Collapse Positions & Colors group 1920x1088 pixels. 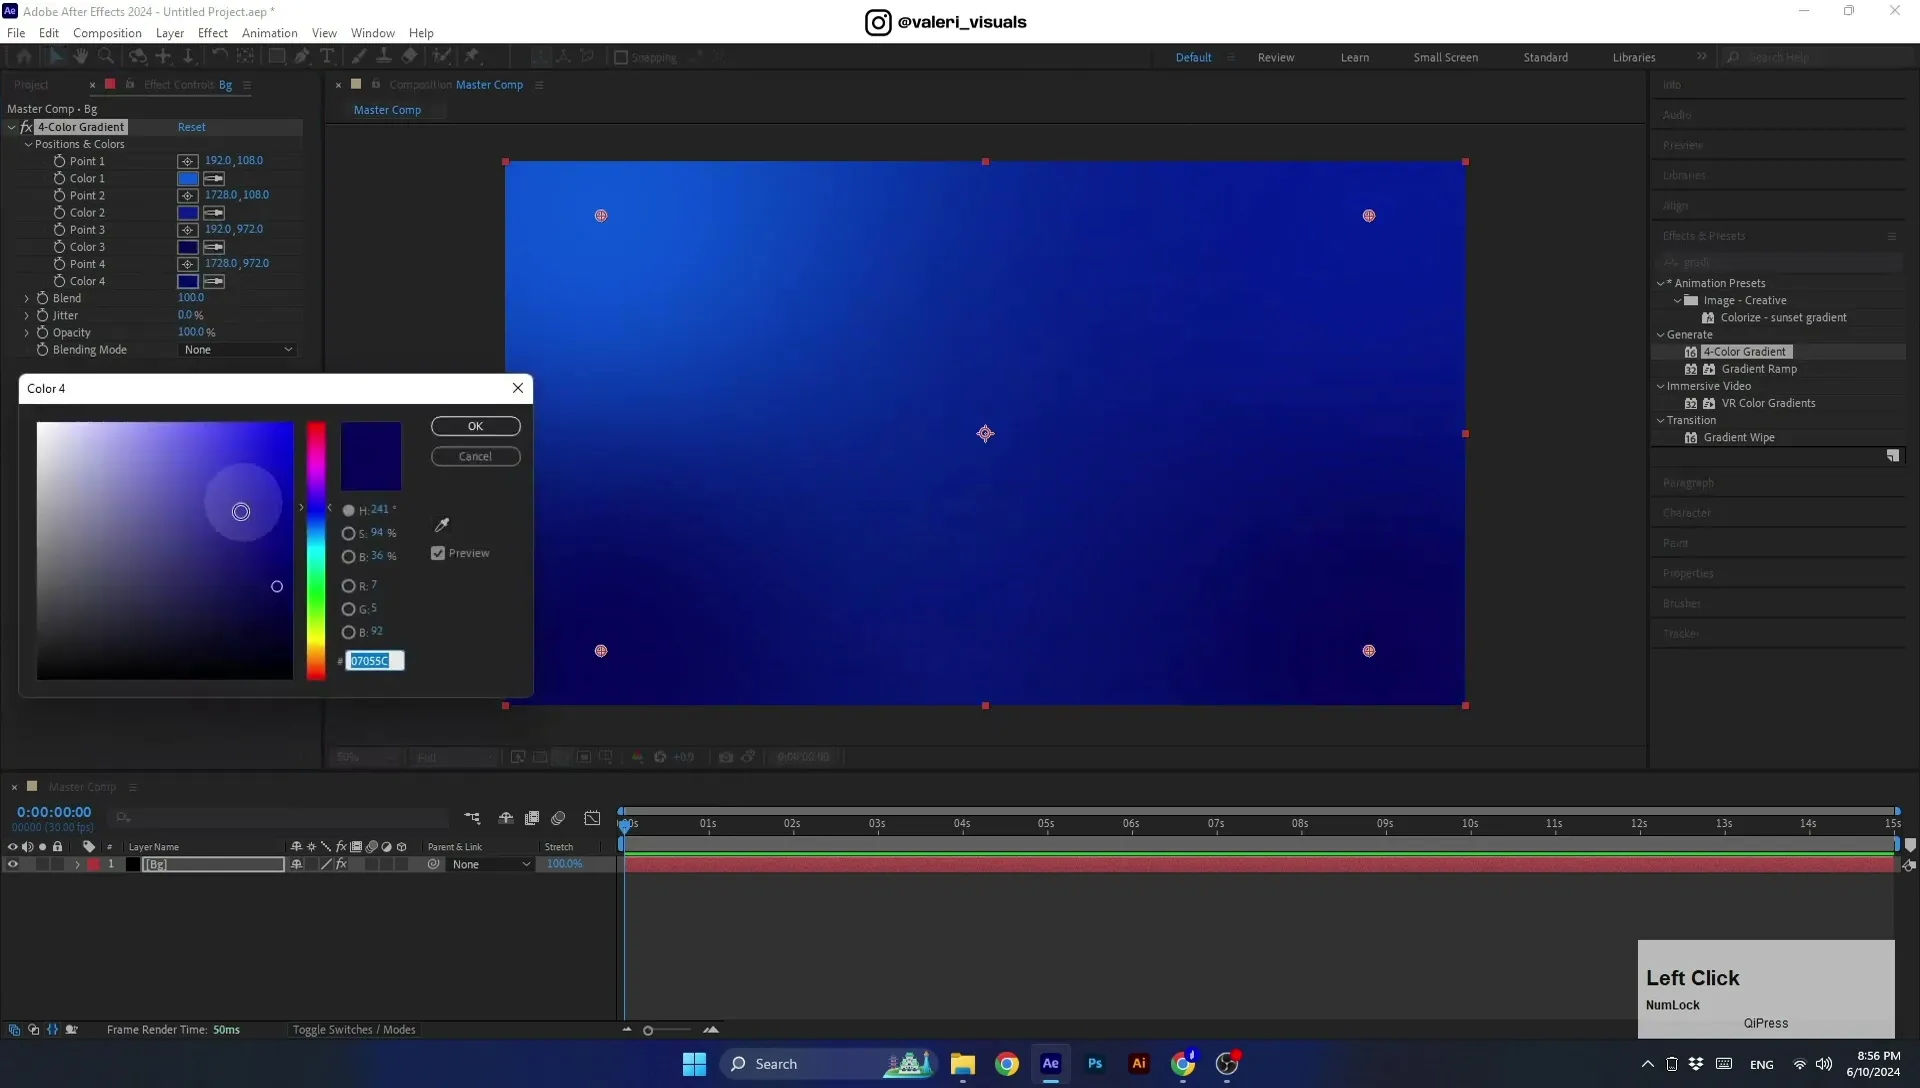29,144
